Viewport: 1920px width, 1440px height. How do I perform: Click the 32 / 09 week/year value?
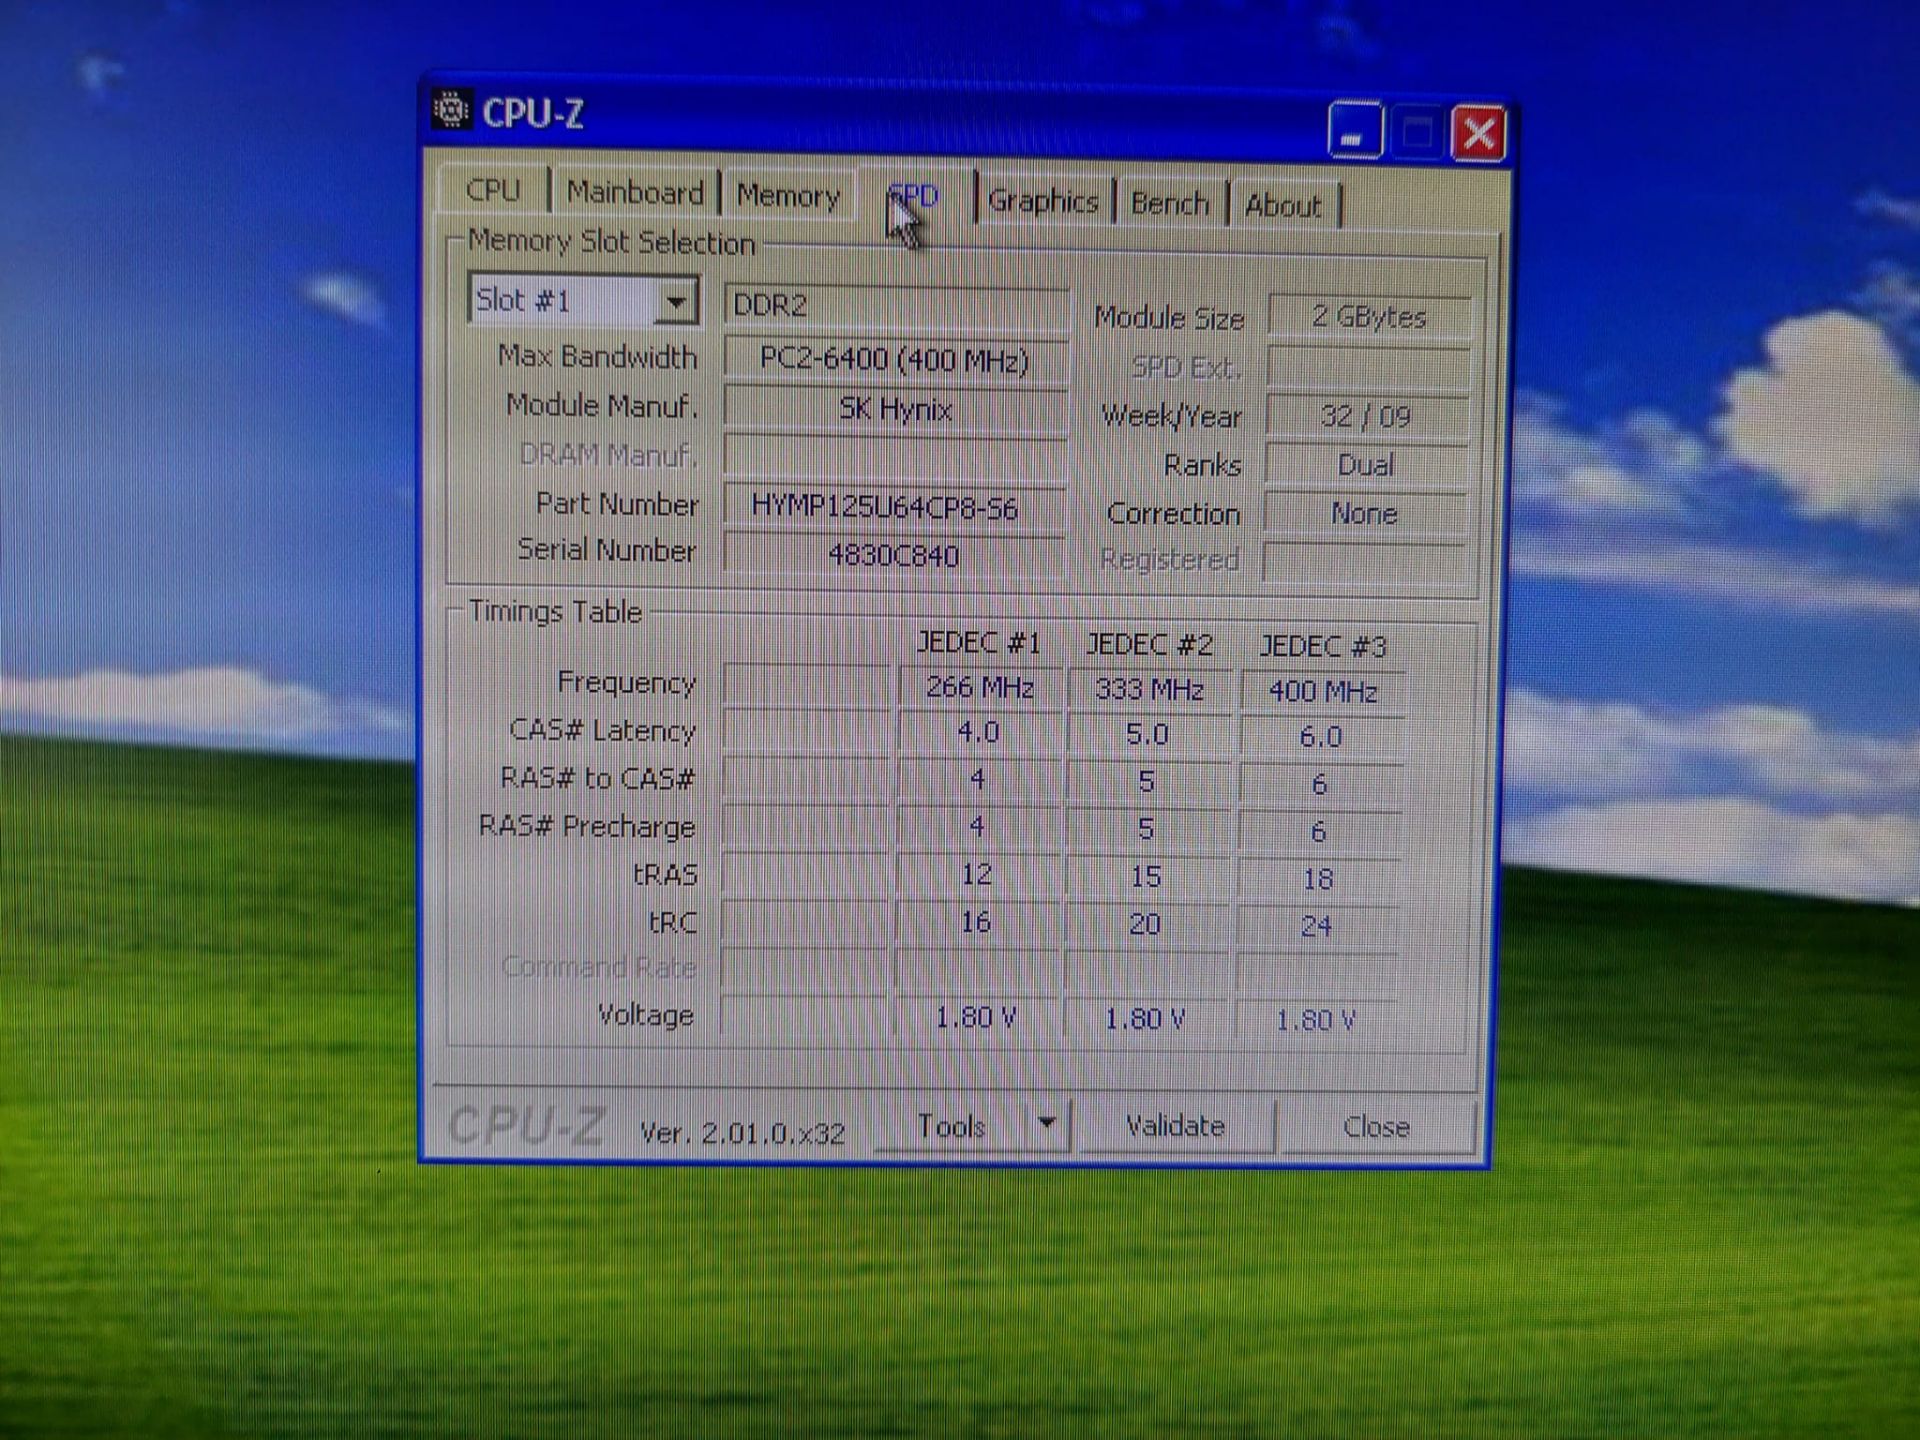pyautogui.click(x=1366, y=416)
